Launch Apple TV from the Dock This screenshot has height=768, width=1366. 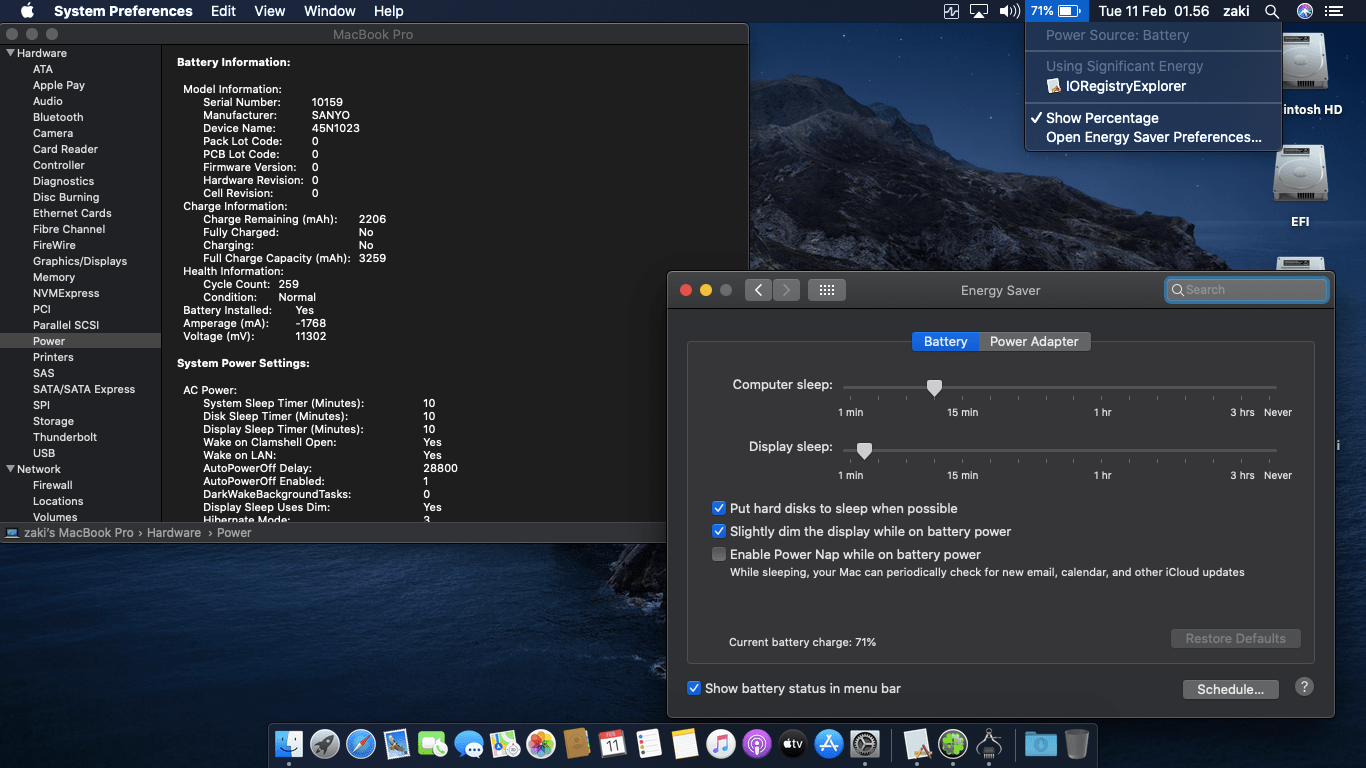click(792, 743)
